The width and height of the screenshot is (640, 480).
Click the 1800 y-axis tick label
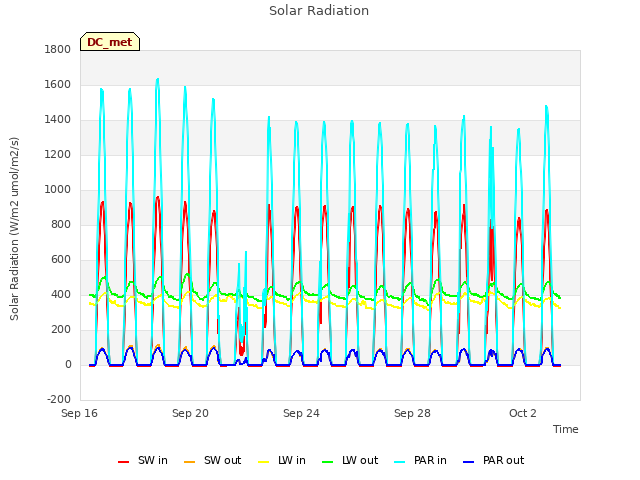[x=58, y=49]
